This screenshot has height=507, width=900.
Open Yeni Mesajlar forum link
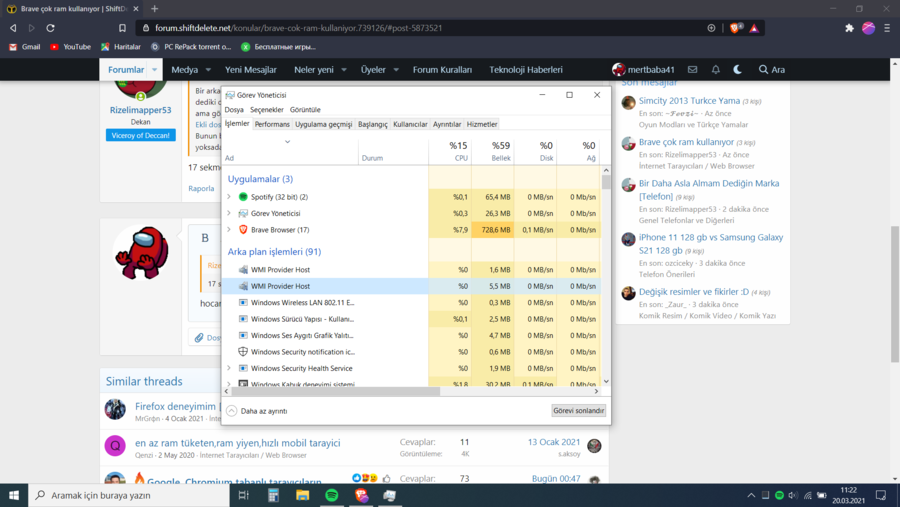251,69
